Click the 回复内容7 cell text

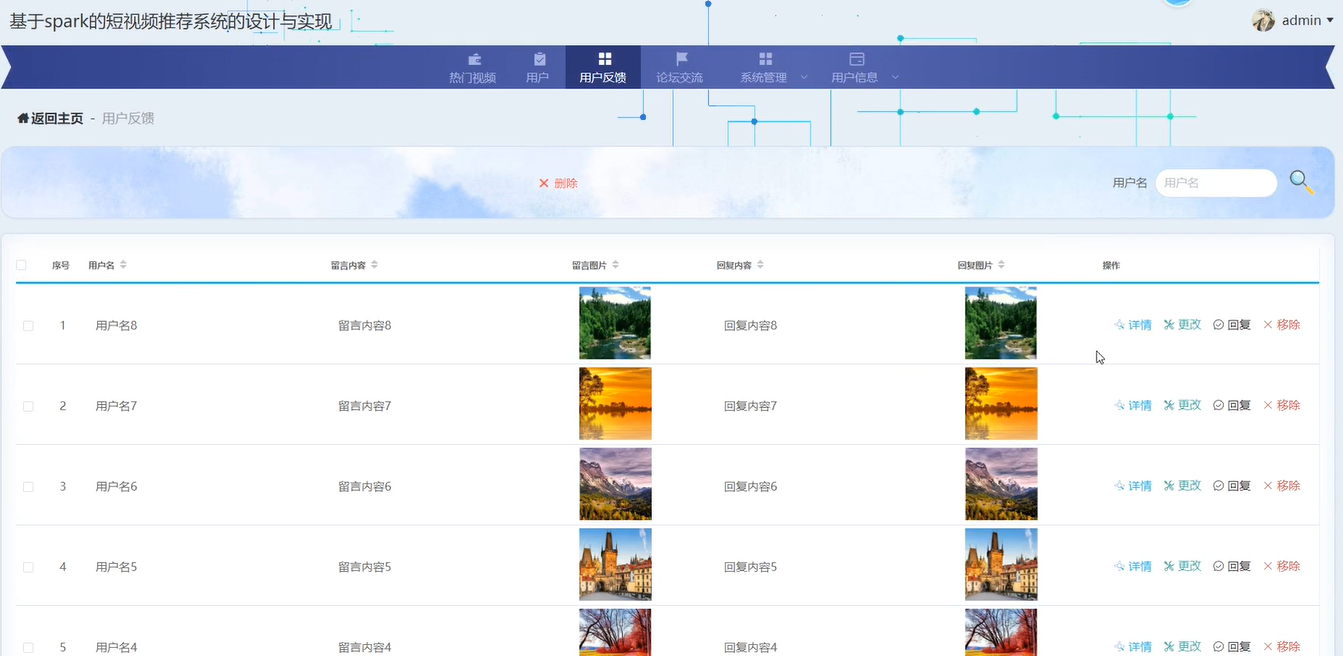(751, 406)
